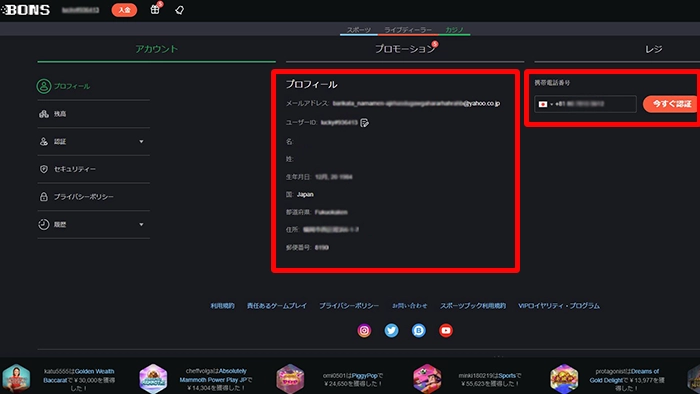Open お問い合わせ footer link

click(409, 306)
